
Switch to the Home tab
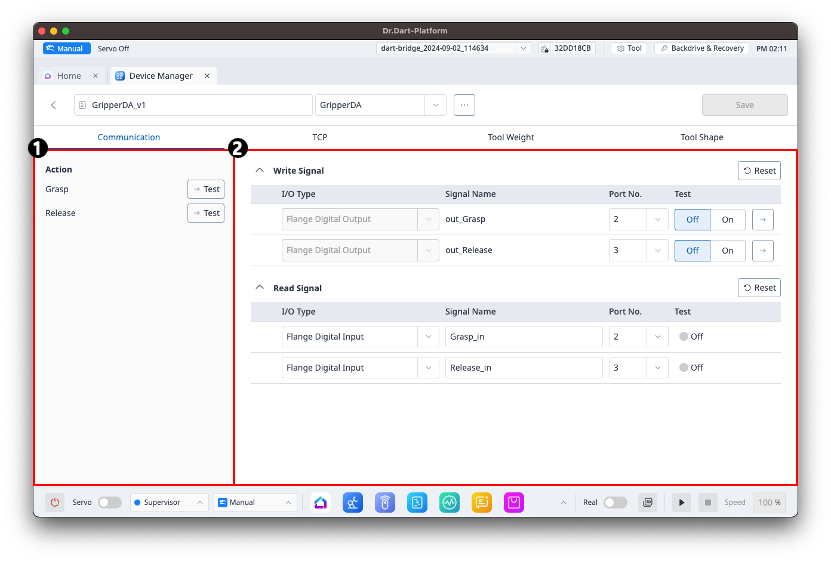click(x=69, y=76)
